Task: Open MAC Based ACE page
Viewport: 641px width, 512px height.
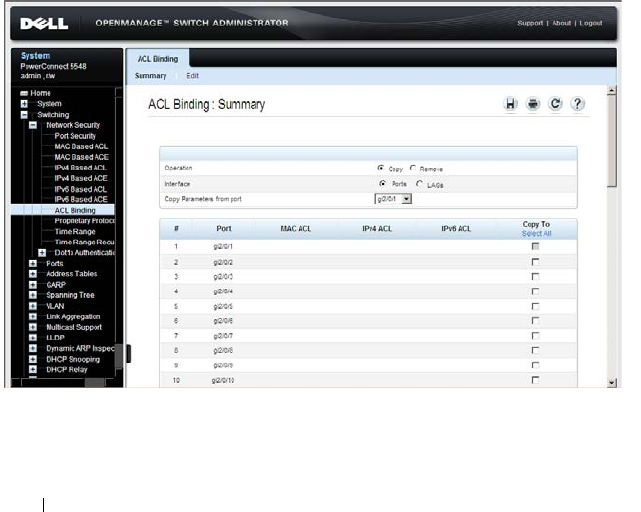Action: (x=82, y=157)
